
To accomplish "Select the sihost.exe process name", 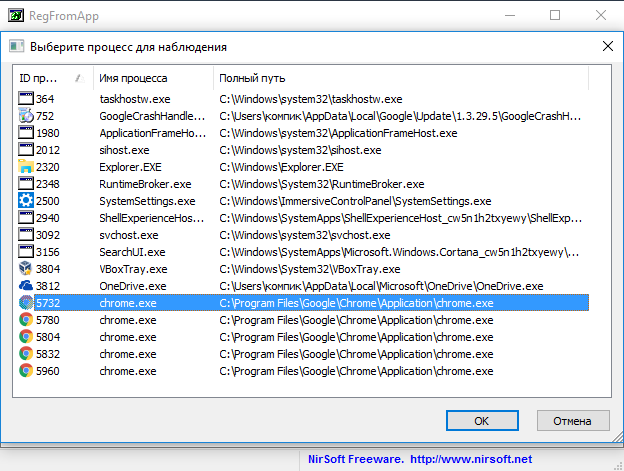I will (x=124, y=150).
